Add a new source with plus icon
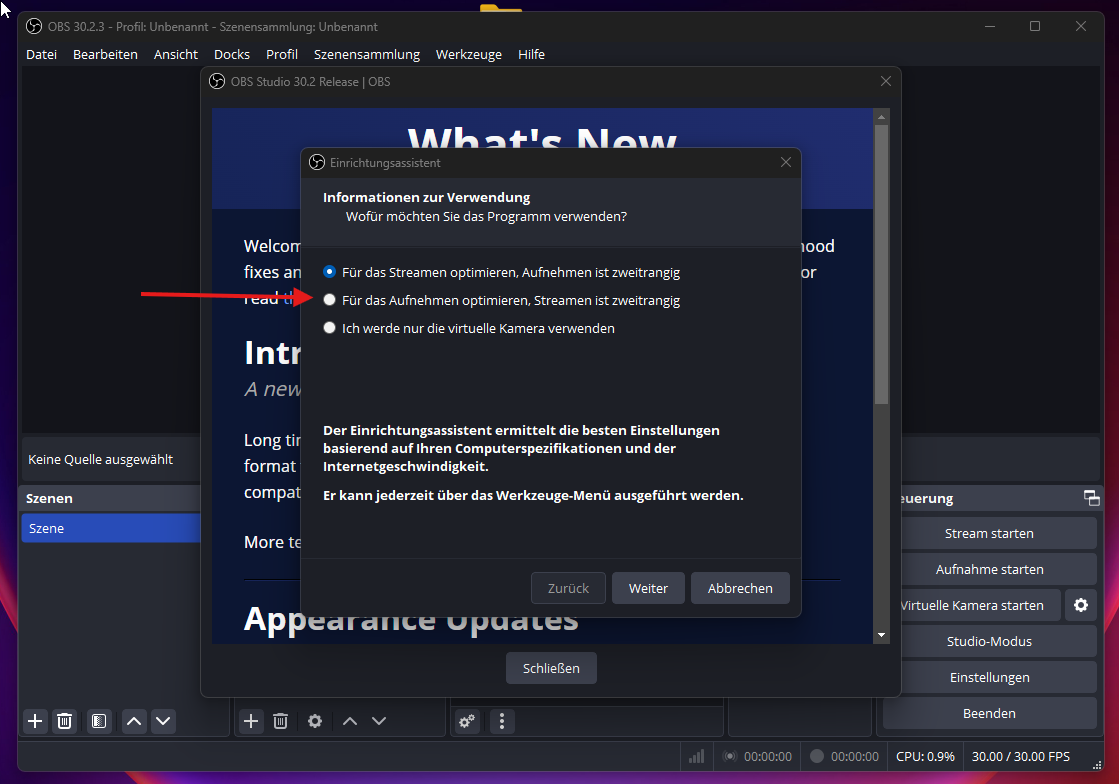The image size is (1119, 784). click(250, 721)
